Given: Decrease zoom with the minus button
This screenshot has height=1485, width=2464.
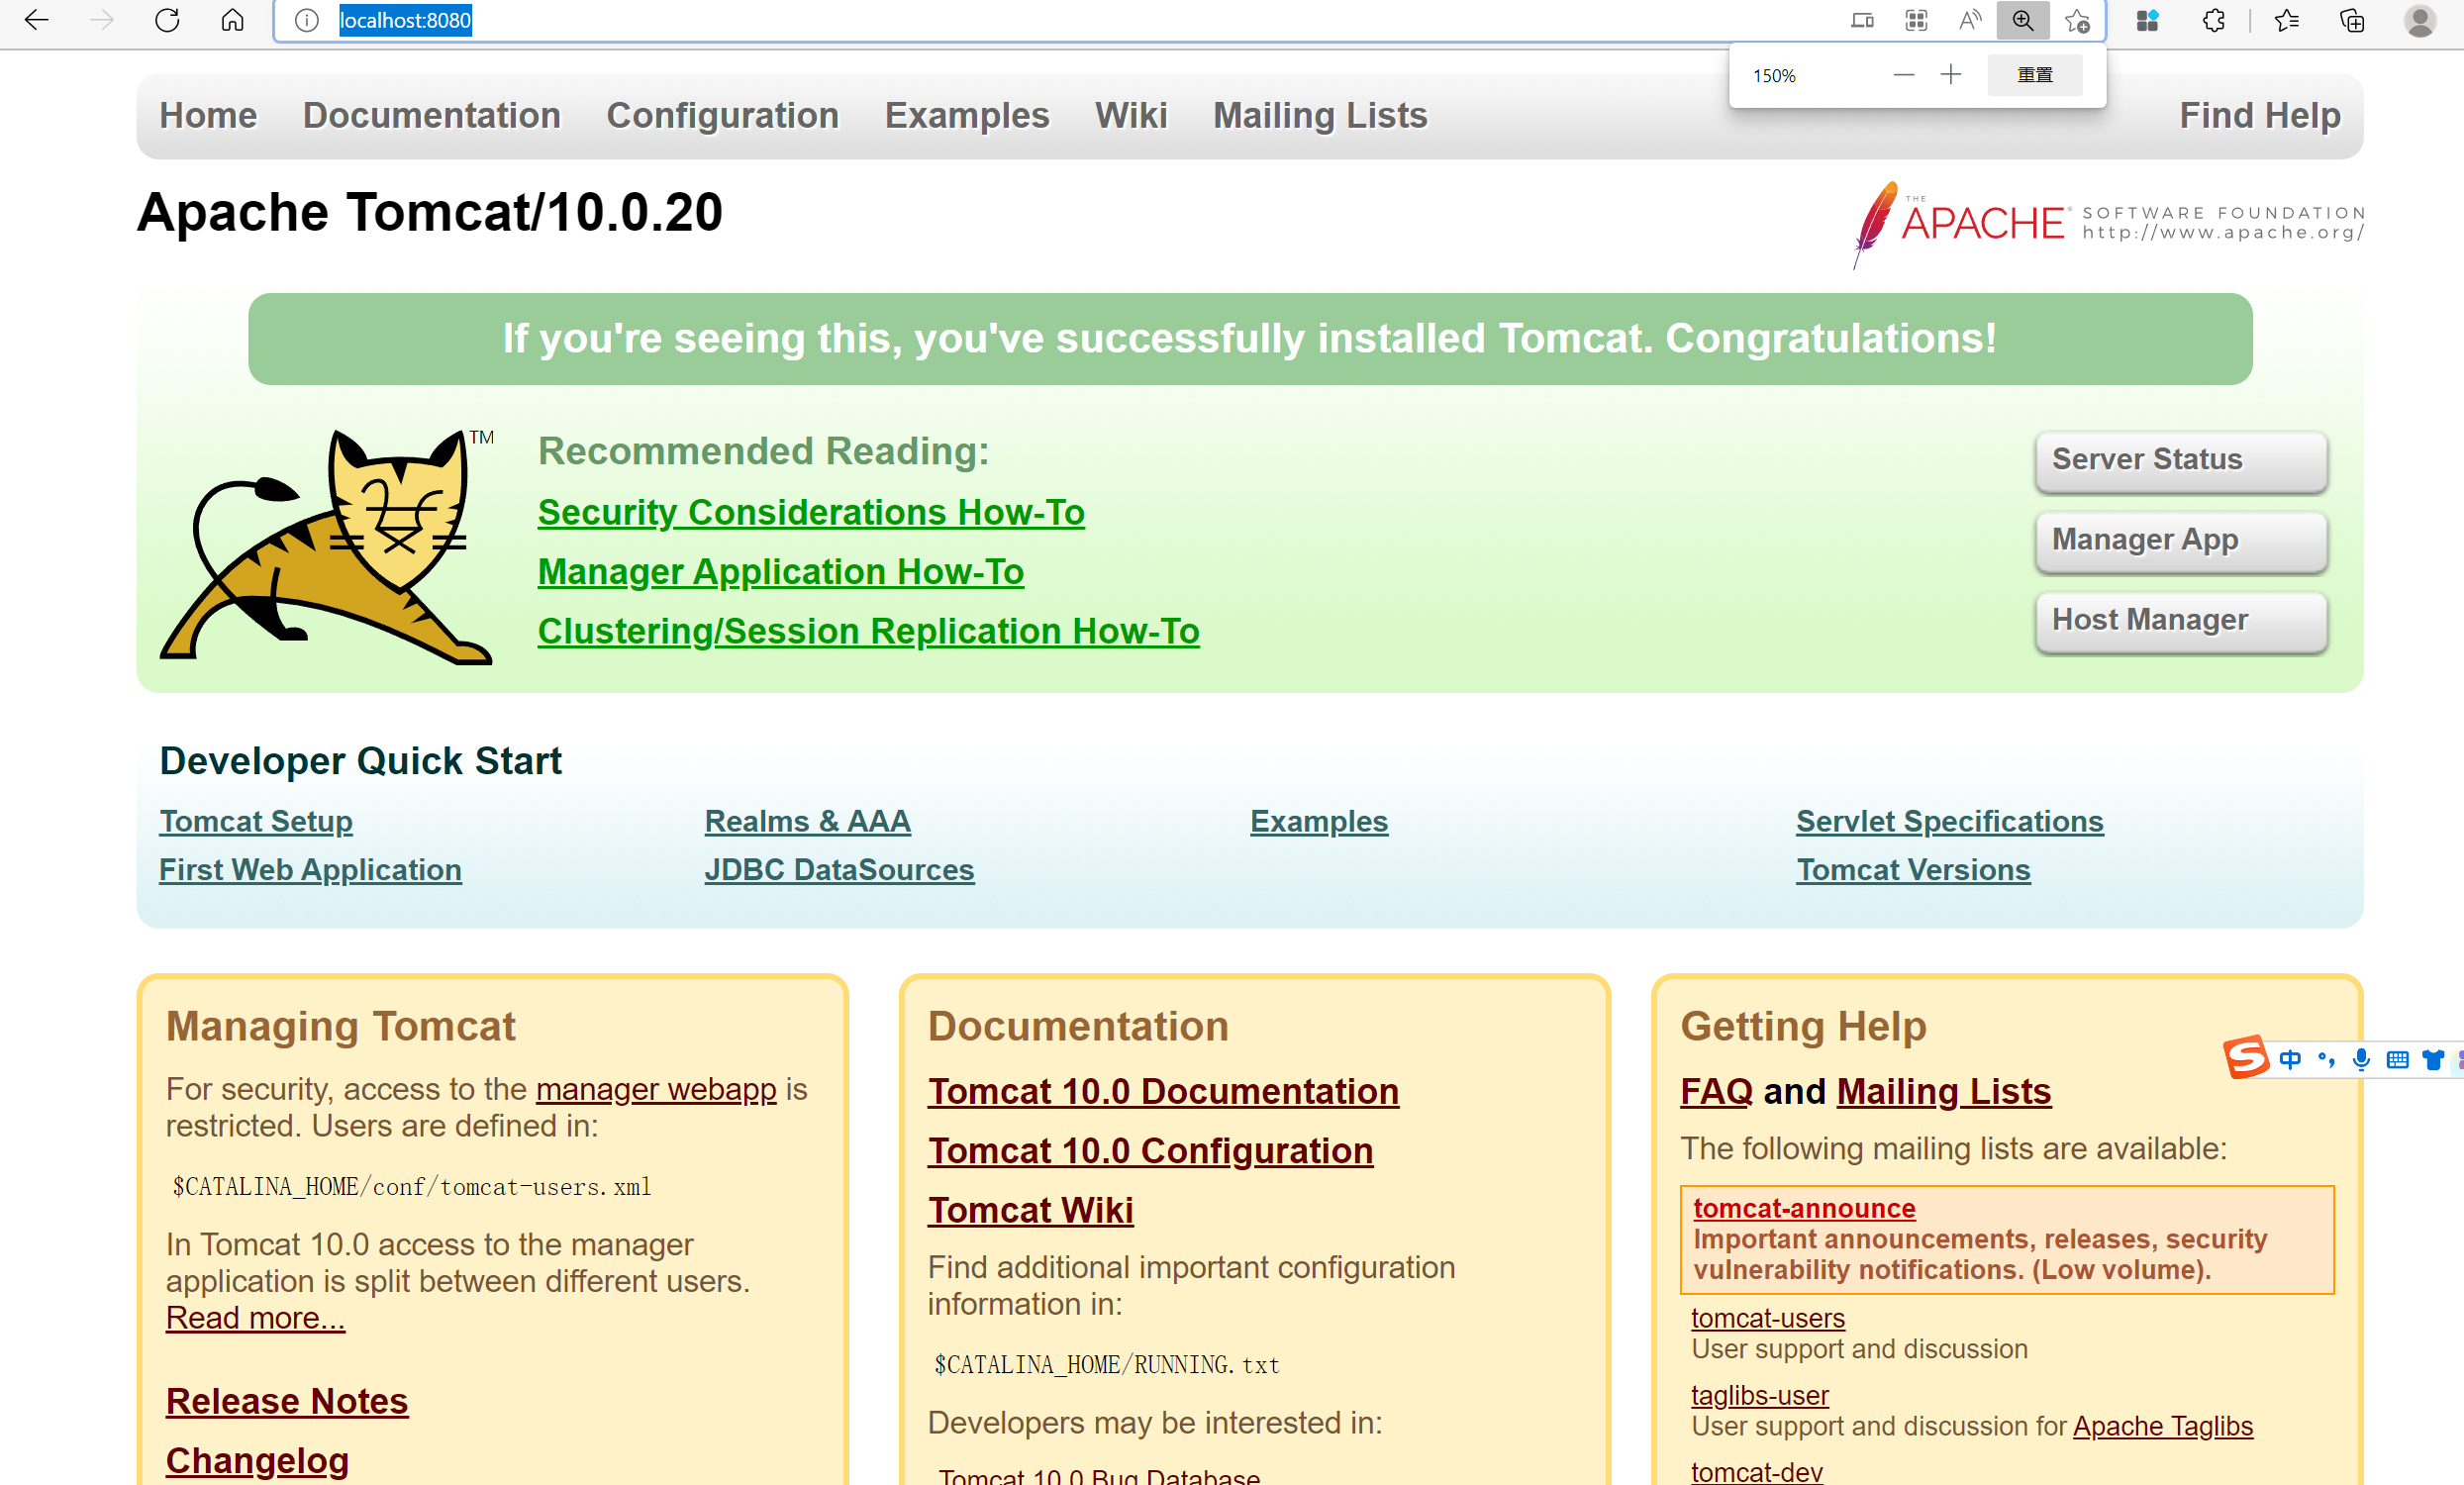Looking at the screenshot, I should pos(1903,75).
